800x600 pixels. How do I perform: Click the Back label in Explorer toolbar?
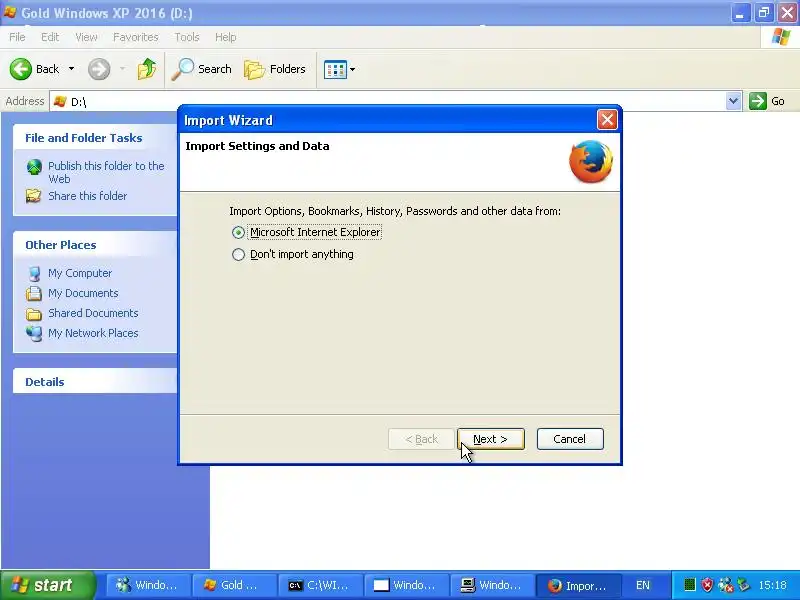coord(47,69)
